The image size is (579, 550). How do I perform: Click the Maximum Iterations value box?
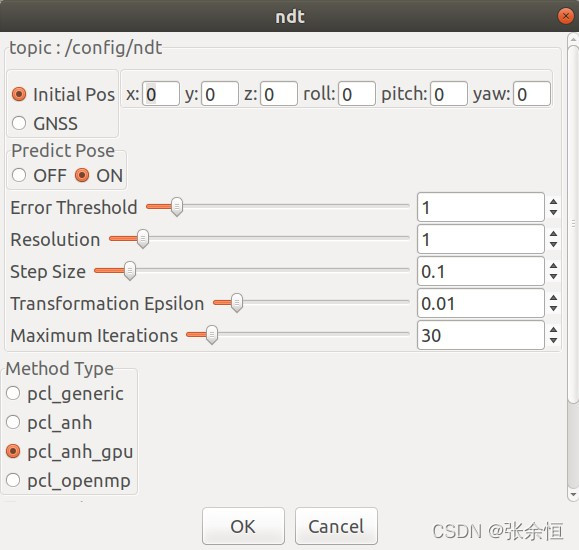pyautogui.click(x=481, y=335)
